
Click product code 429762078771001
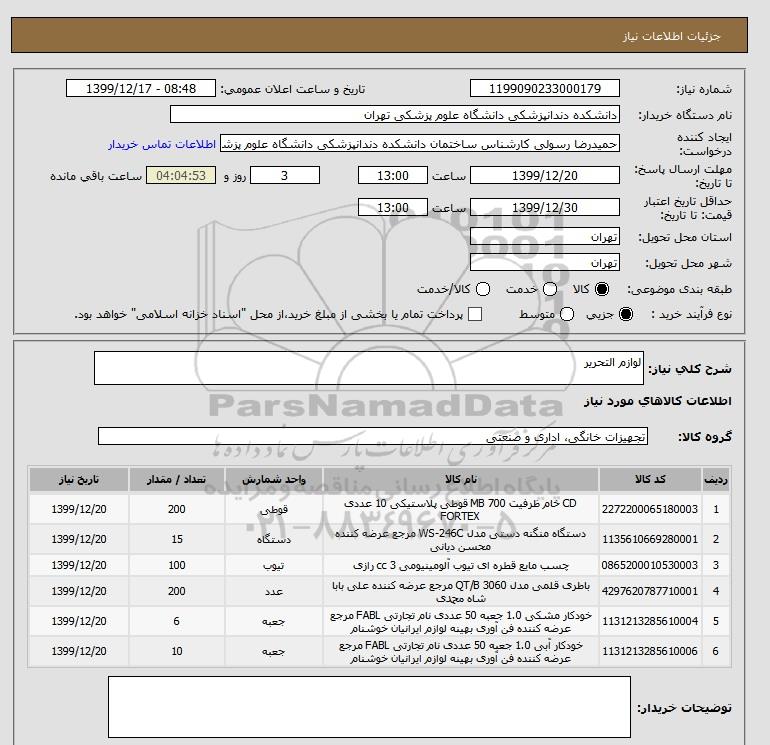click(x=650, y=591)
